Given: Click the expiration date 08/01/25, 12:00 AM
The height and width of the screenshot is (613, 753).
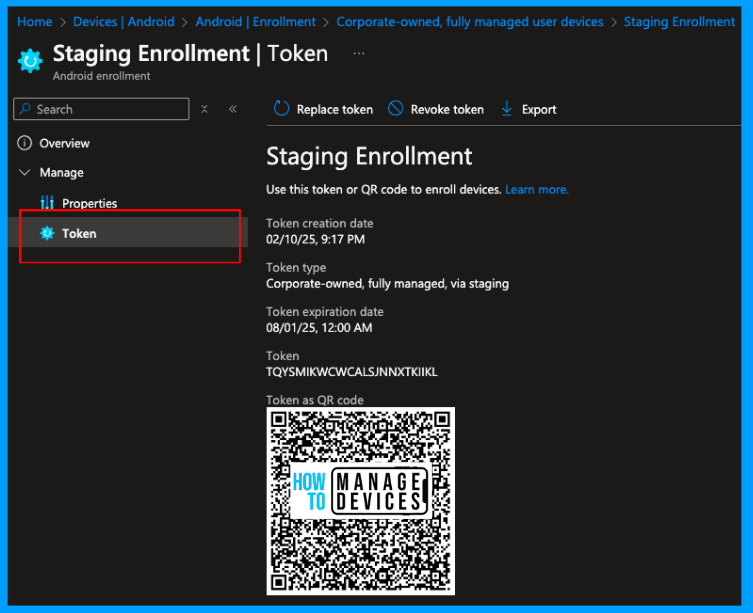Looking at the screenshot, I should point(319,328).
